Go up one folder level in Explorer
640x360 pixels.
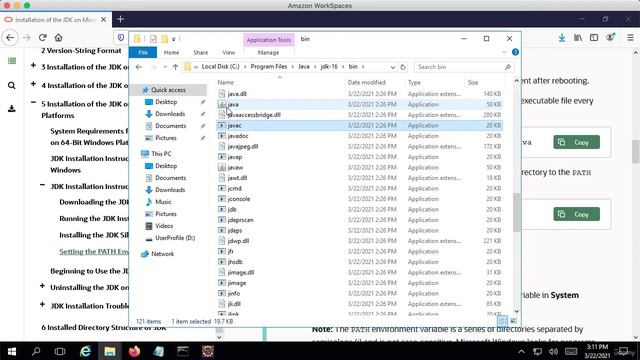(x=176, y=67)
